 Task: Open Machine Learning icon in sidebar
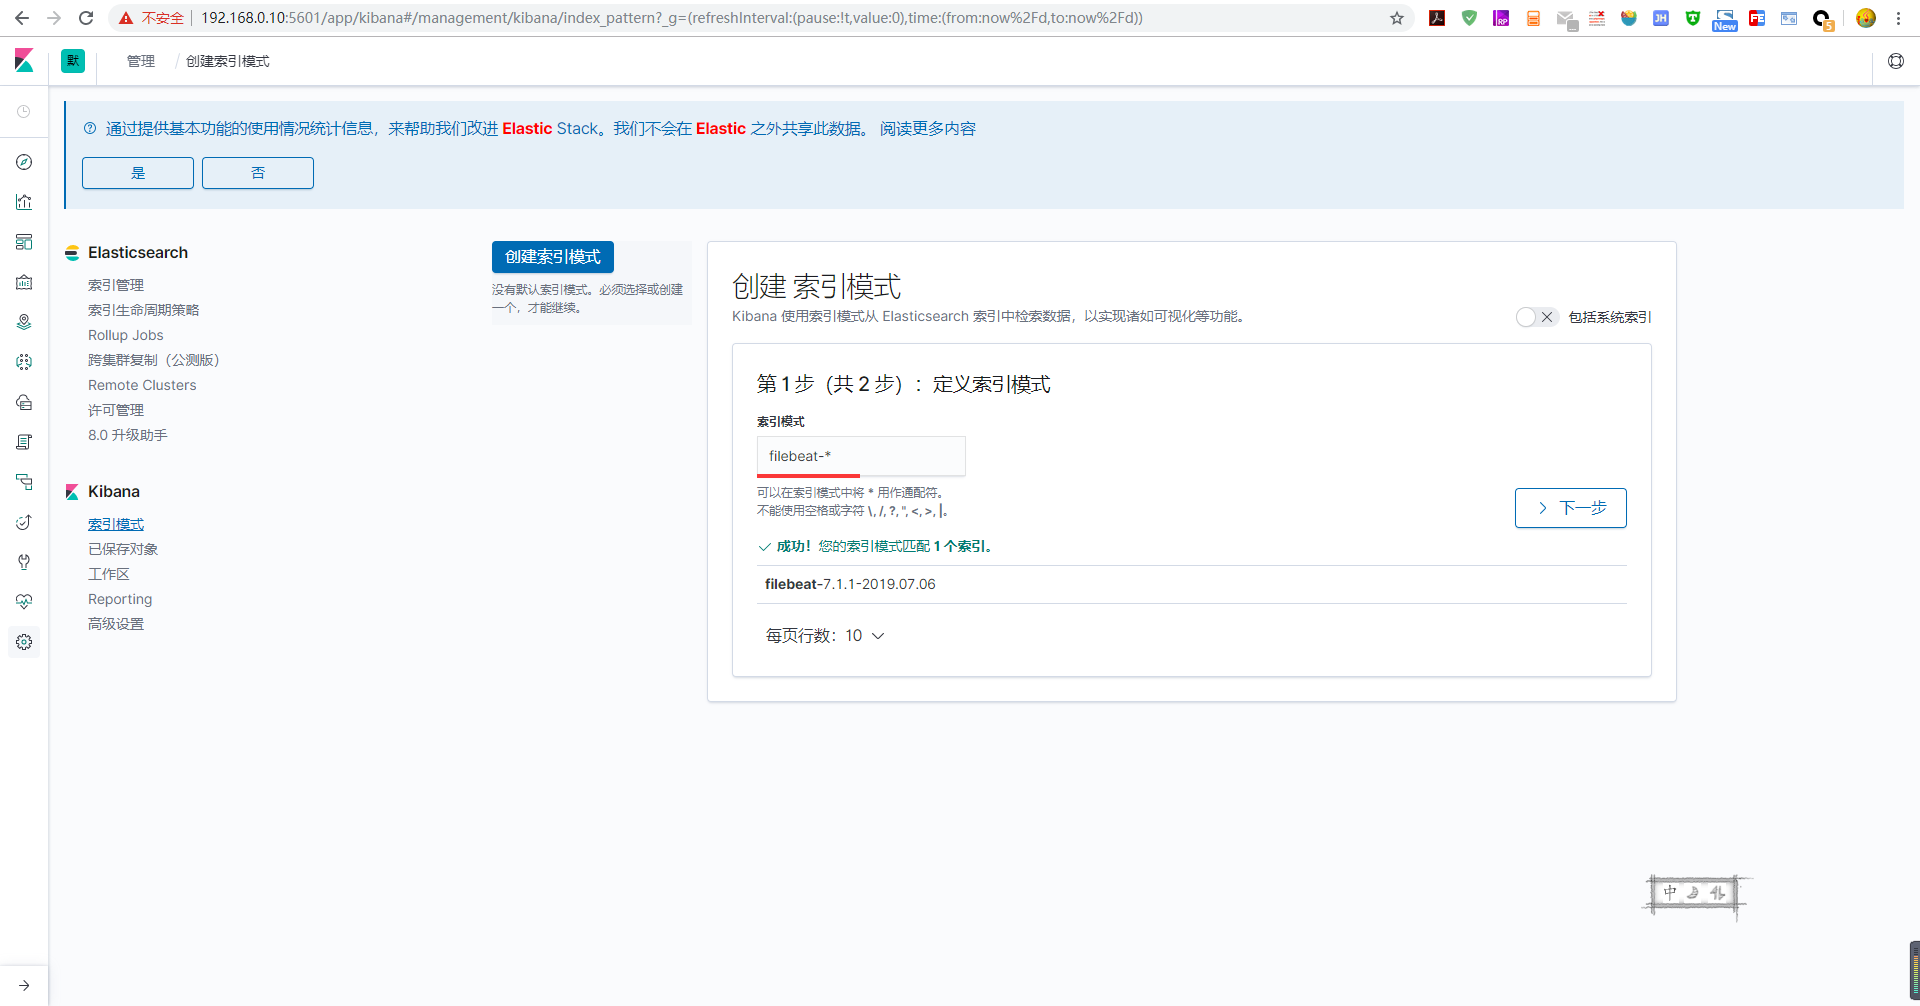pyautogui.click(x=24, y=362)
